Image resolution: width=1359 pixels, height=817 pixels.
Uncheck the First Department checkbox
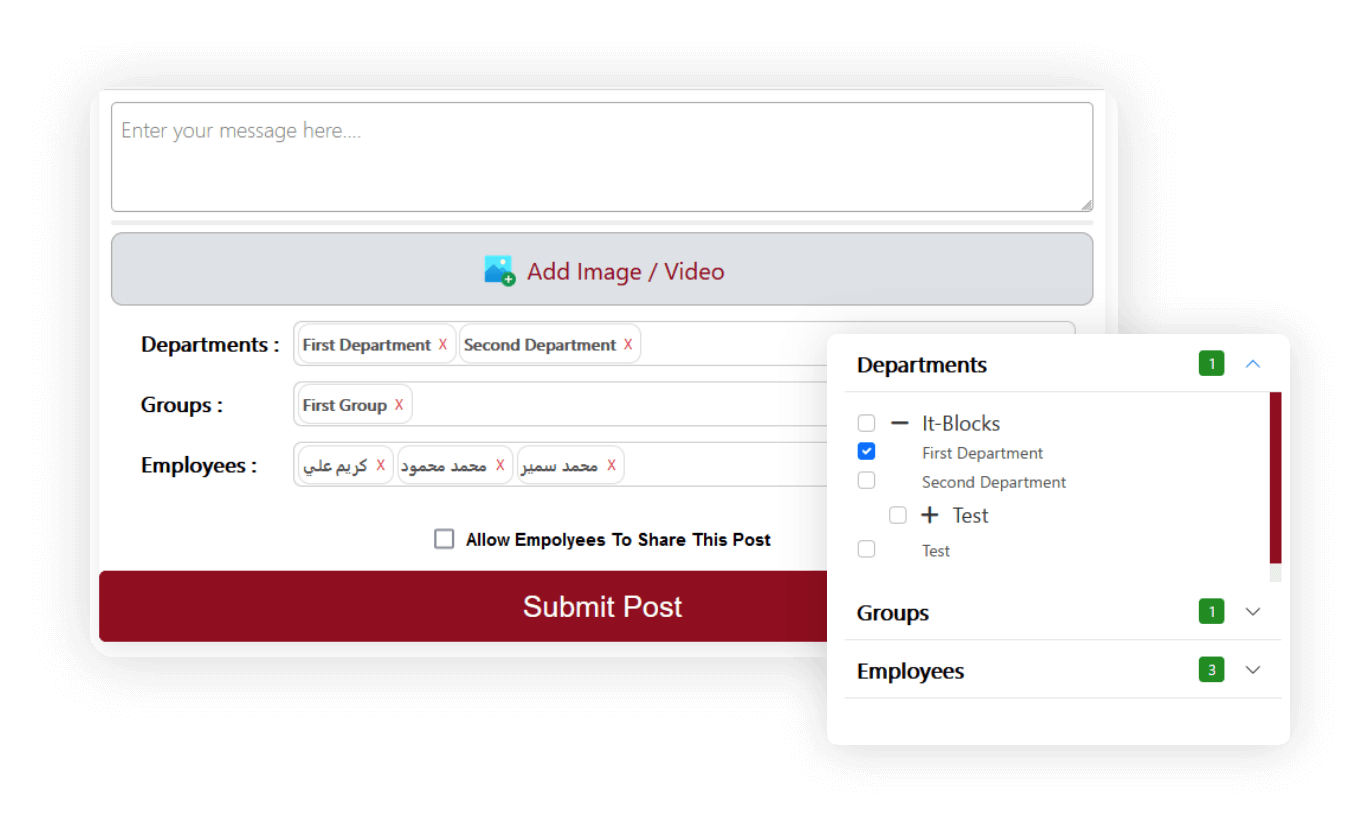click(x=867, y=452)
